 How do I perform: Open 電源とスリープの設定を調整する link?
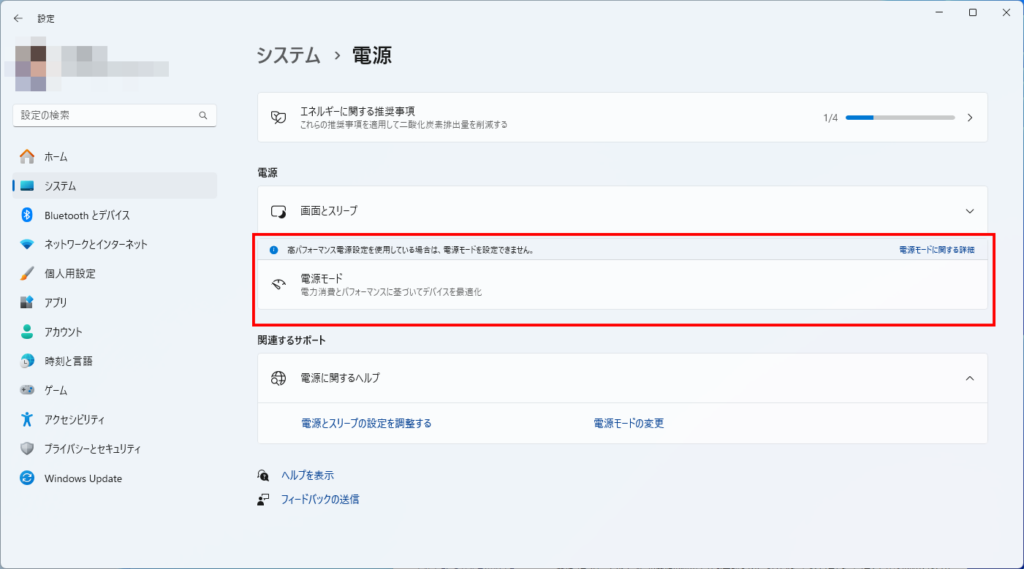click(x=366, y=423)
